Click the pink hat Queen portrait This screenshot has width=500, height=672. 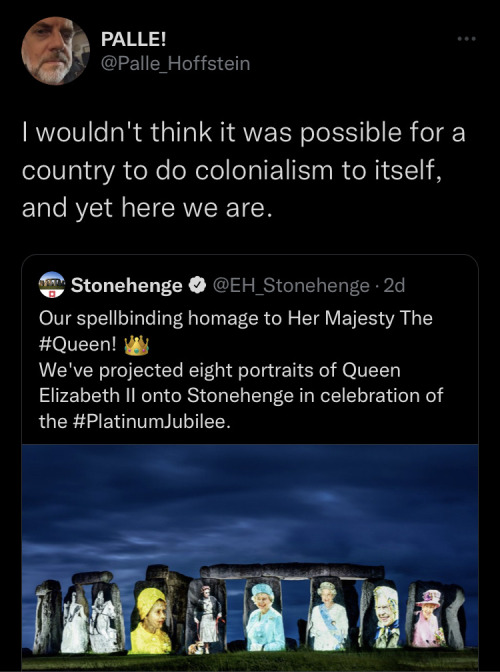pyautogui.click(x=427, y=618)
